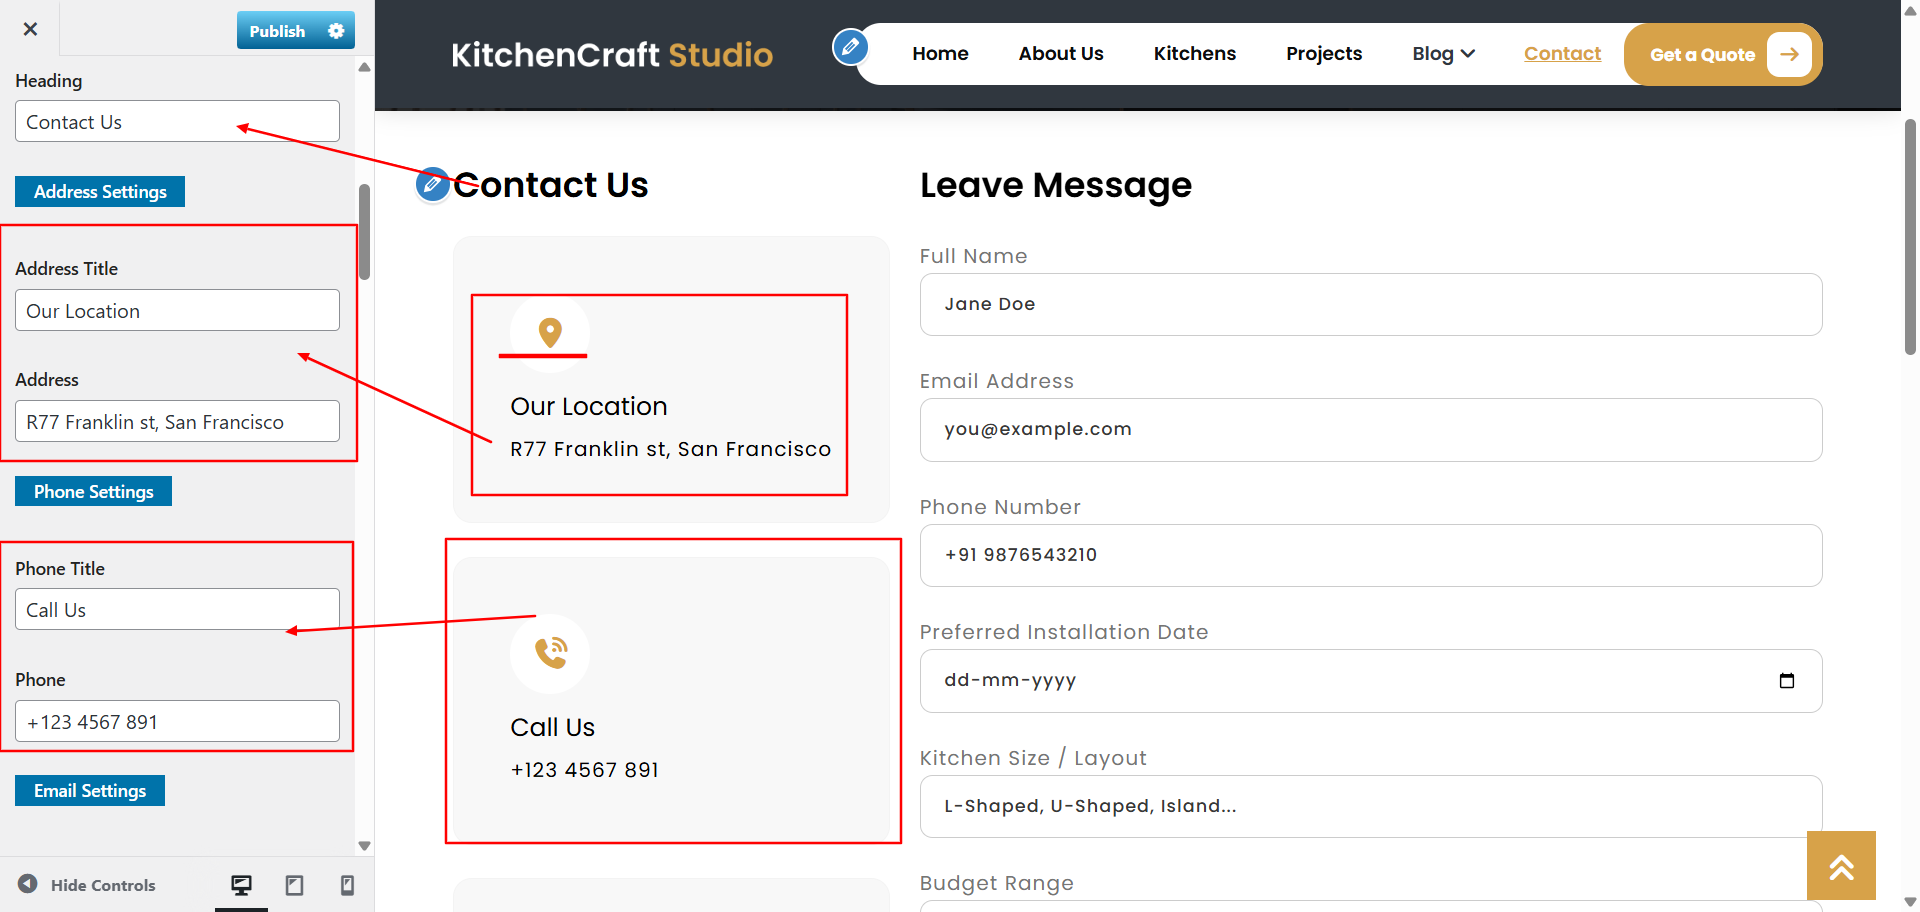Switch to tablet preview device

click(x=294, y=885)
